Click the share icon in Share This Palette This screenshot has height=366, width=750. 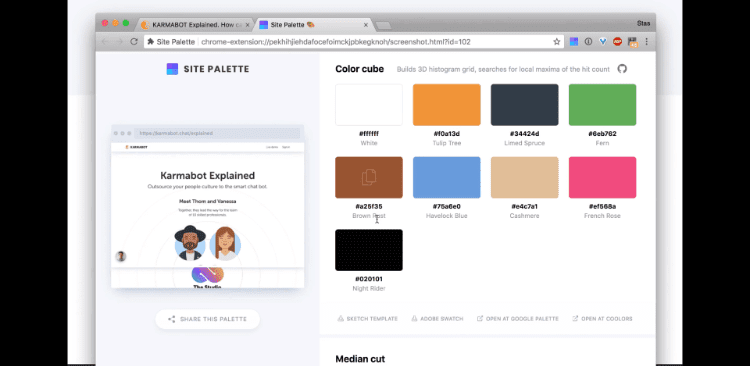click(x=171, y=319)
